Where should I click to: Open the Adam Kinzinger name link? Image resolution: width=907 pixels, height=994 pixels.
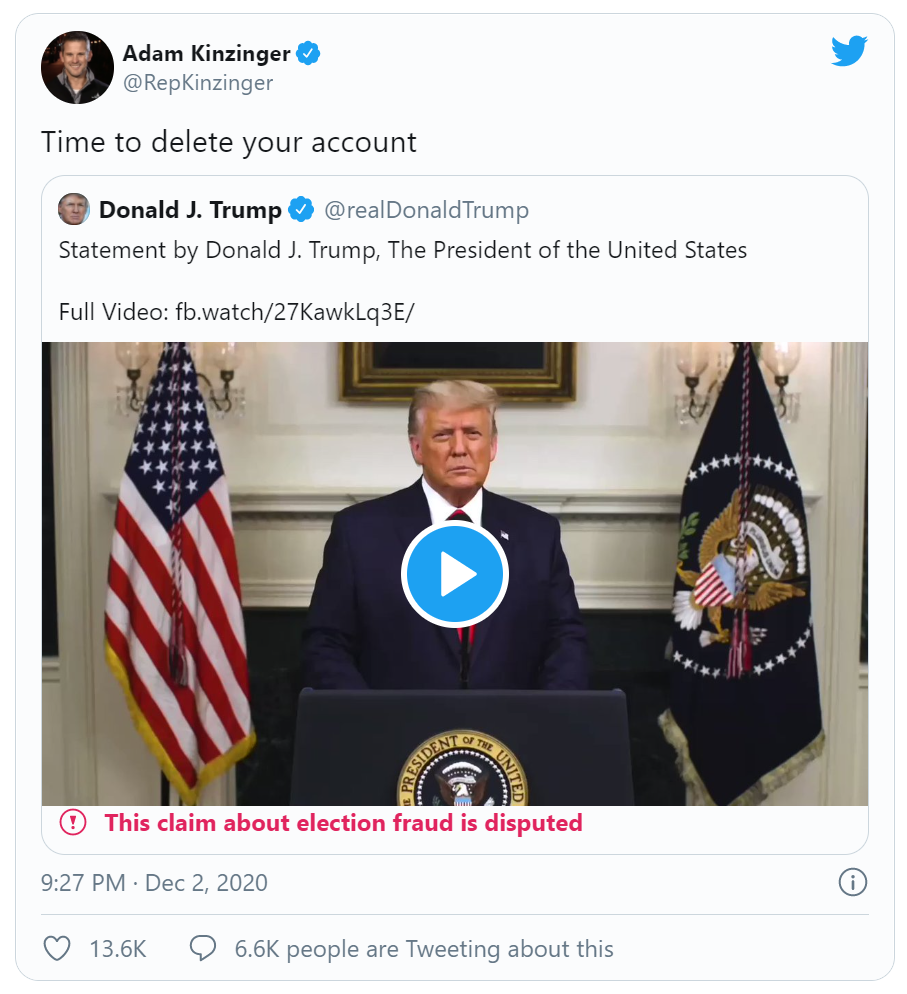(x=205, y=54)
